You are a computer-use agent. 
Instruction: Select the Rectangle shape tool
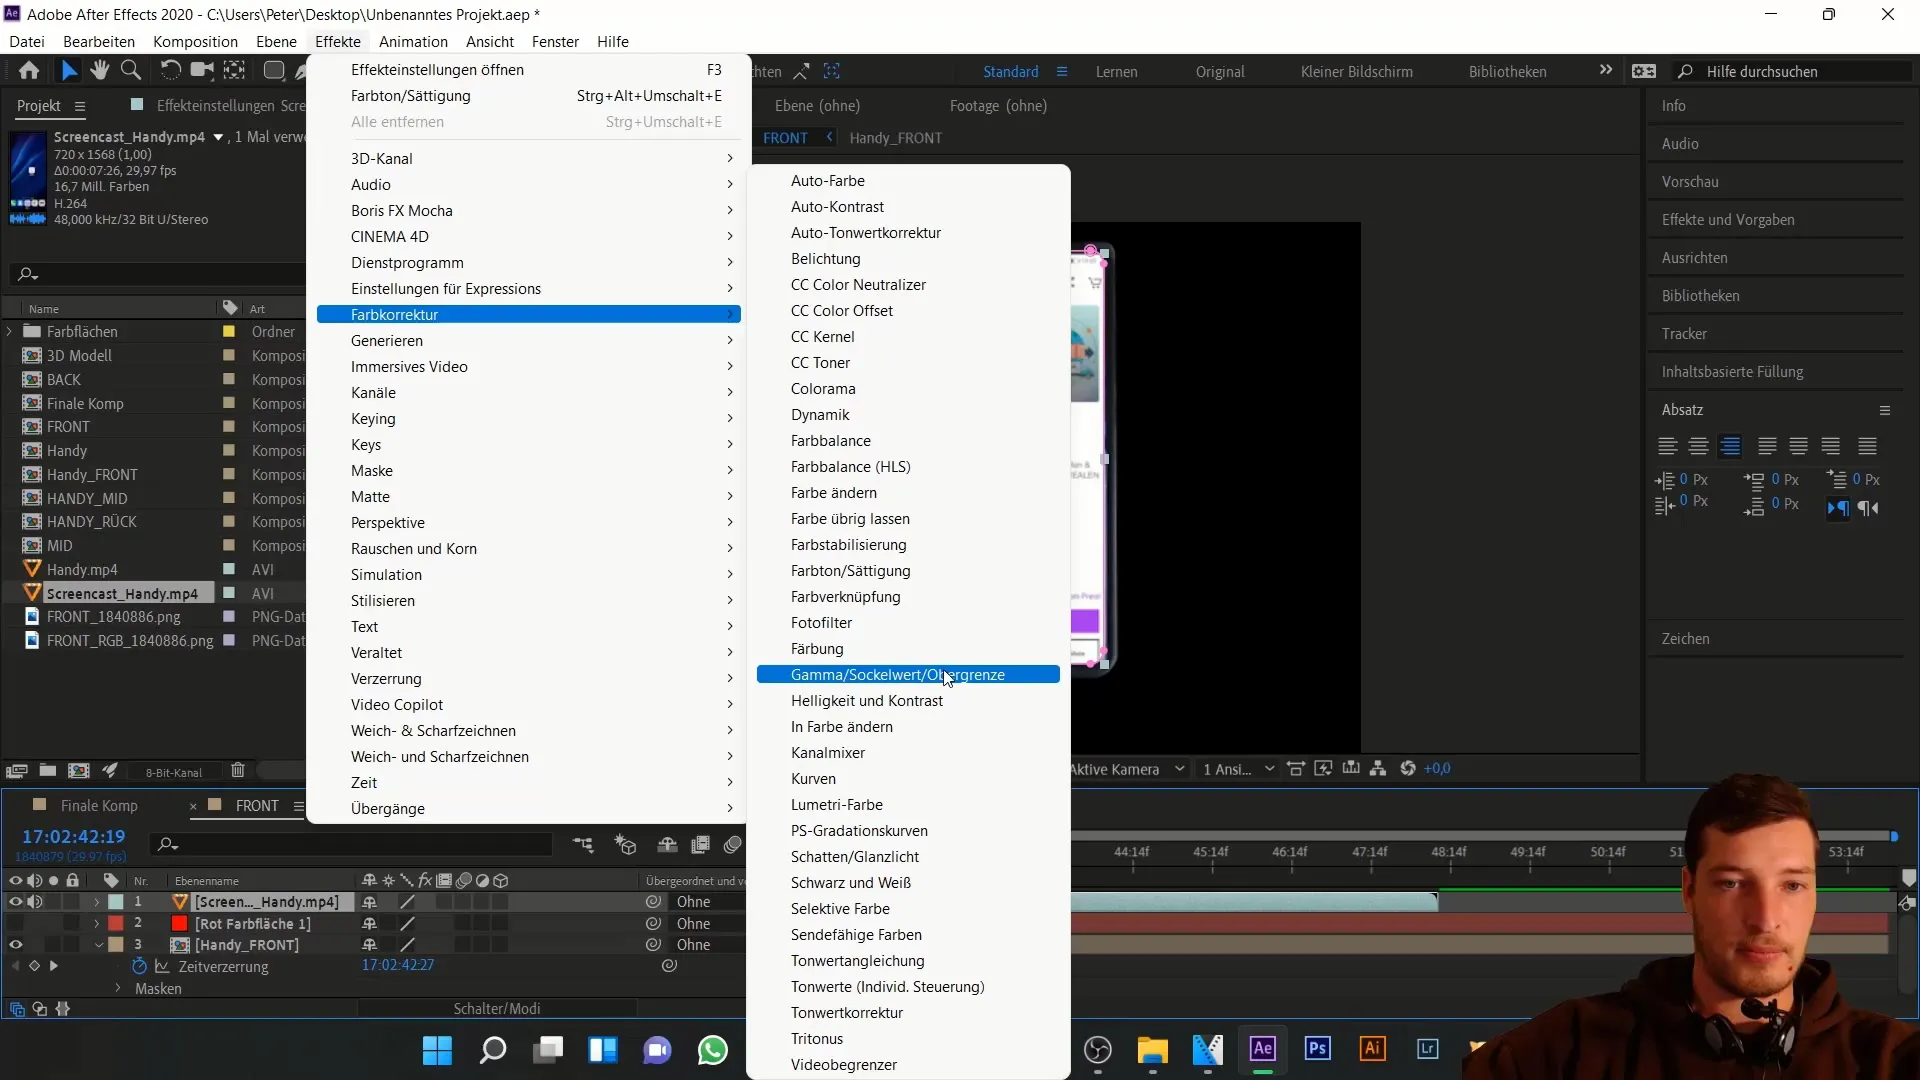tap(273, 71)
